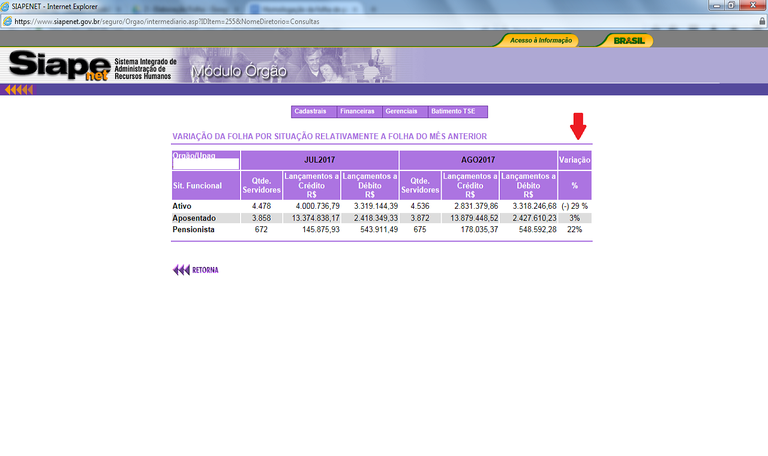Click the Pensionista variation value 22%

574,229
